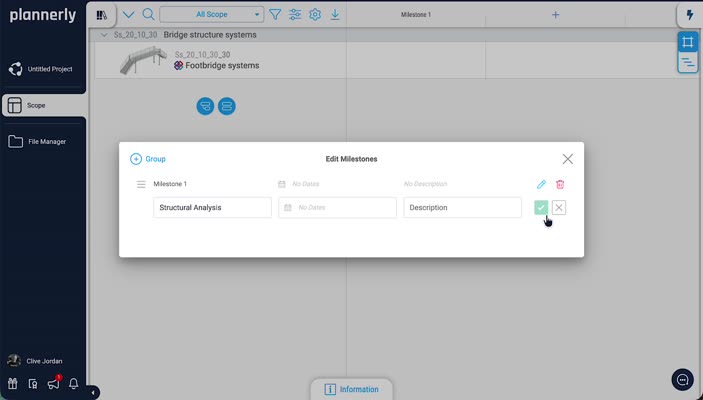The height and width of the screenshot is (400, 703).
Task: Open the No Dates date picker field
Action: 337,208
